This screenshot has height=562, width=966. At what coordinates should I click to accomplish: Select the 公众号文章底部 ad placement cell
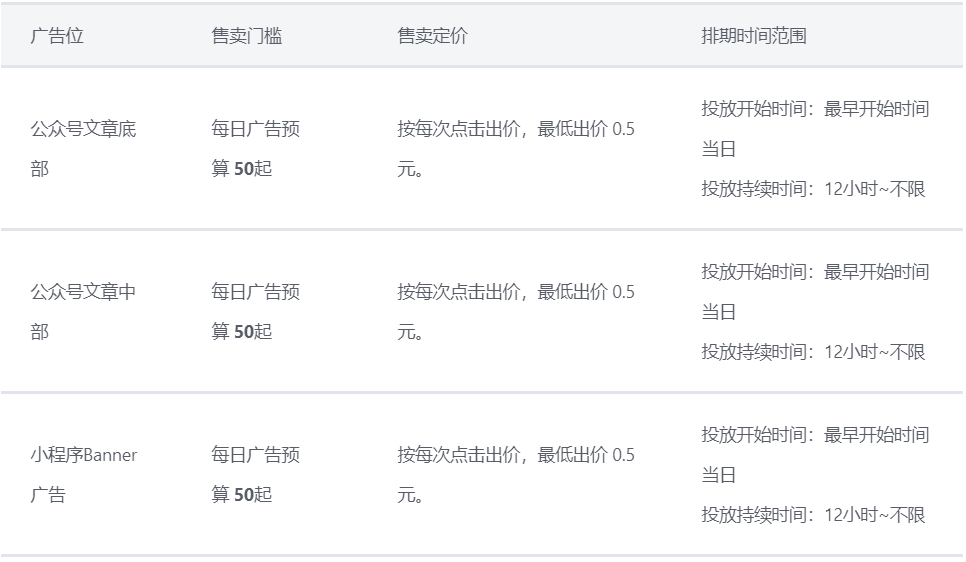[83, 149]
